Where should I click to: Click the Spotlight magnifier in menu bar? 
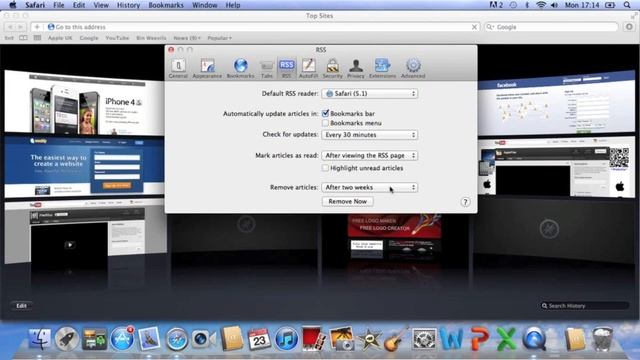click(x=627, y=5)
